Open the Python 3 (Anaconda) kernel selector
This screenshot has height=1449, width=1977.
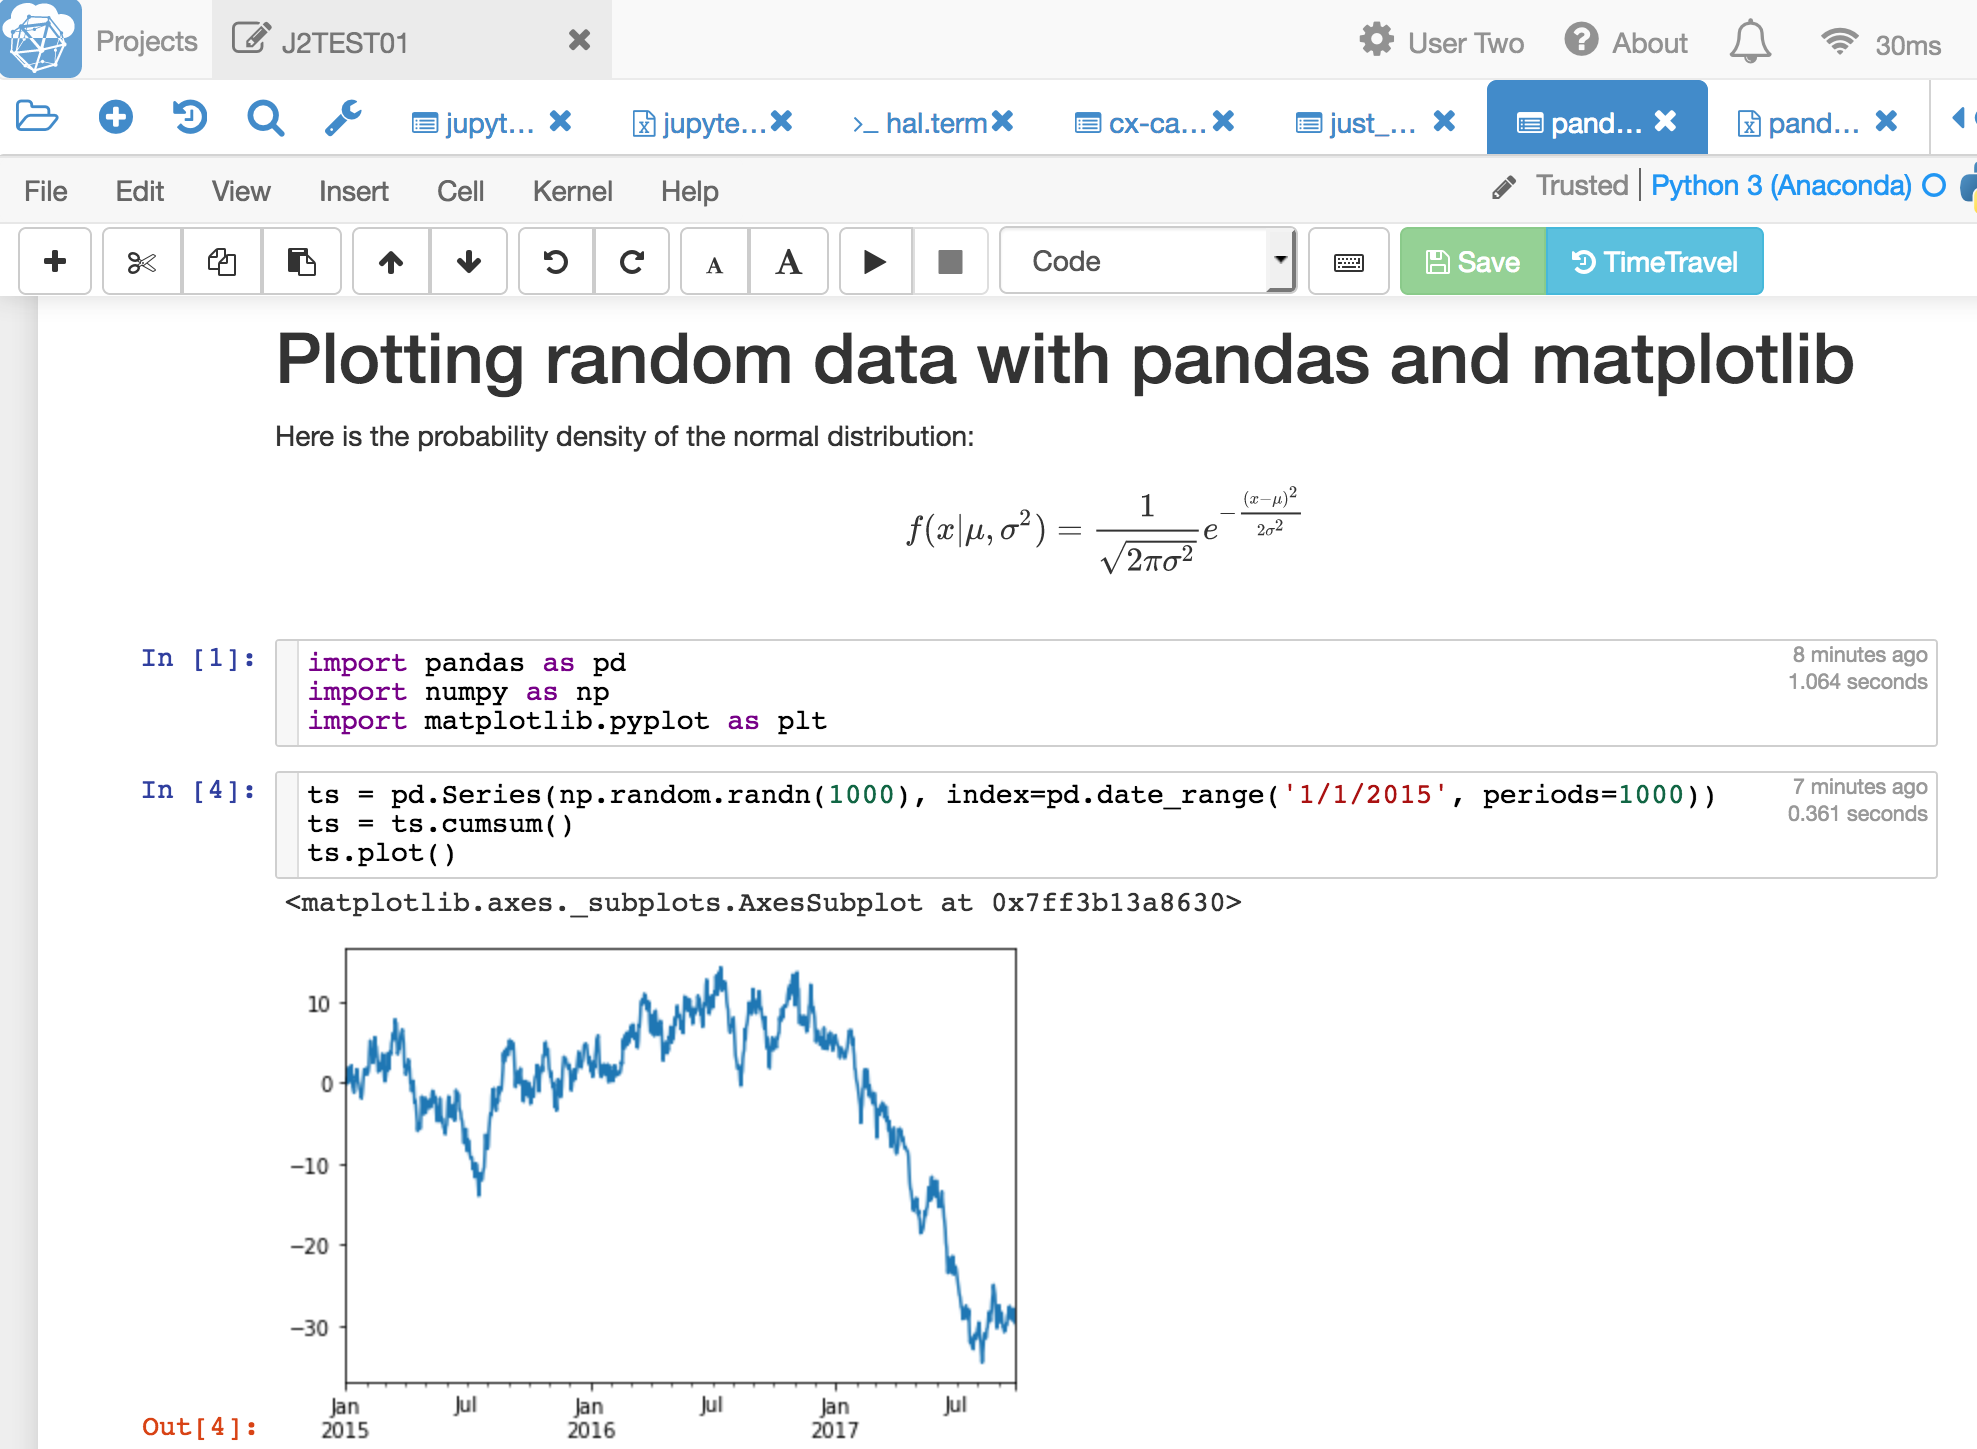(x=1781, y=186)
